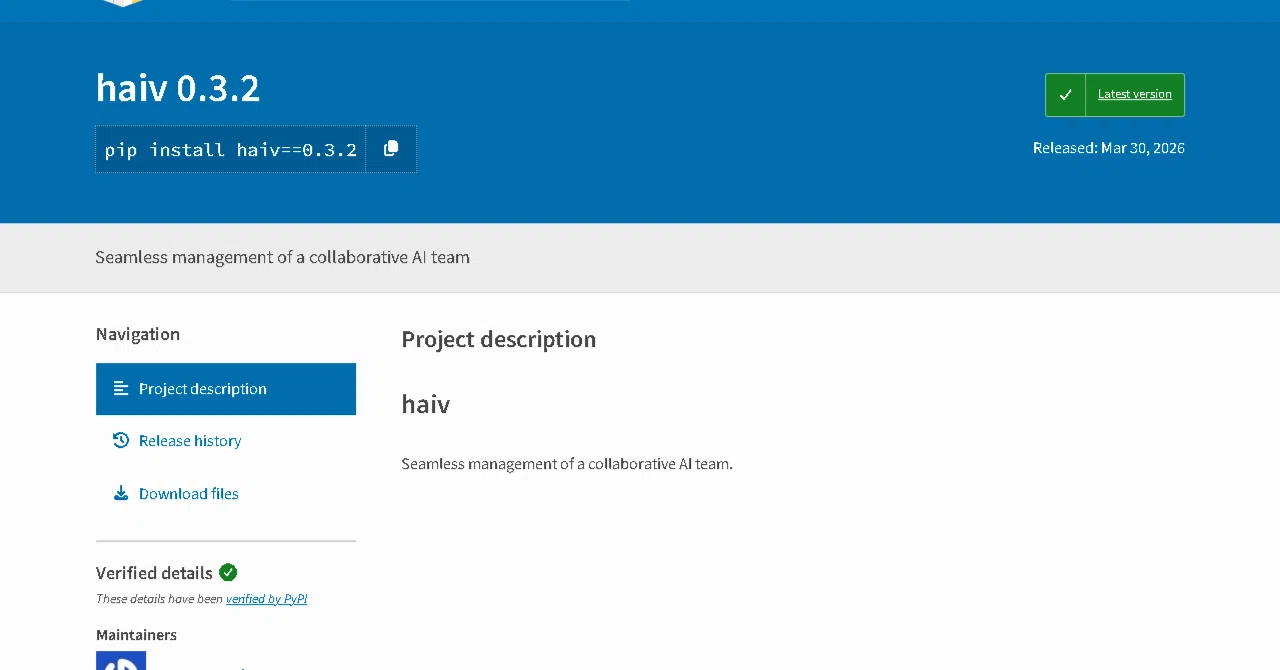Click the green verified checkmark icon
This screenshot has width=1280, height=670.
coord(228,573)
